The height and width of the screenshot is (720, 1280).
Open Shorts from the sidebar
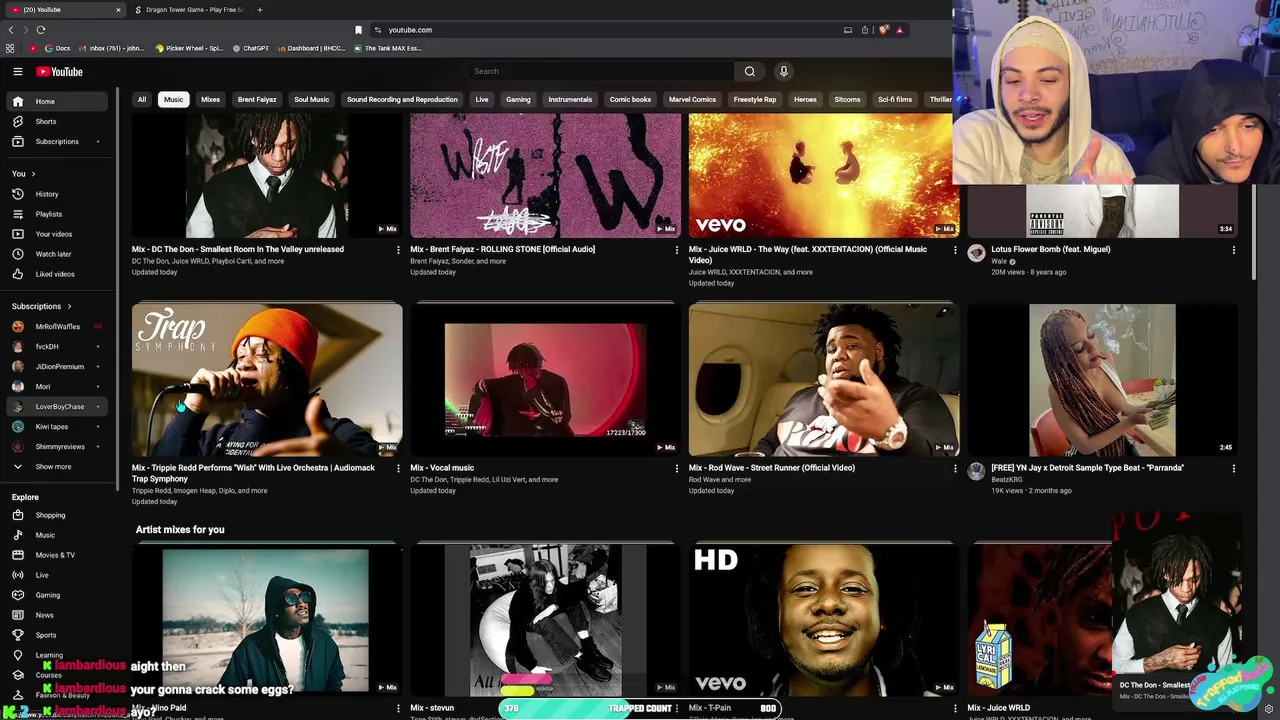[57, 121]
